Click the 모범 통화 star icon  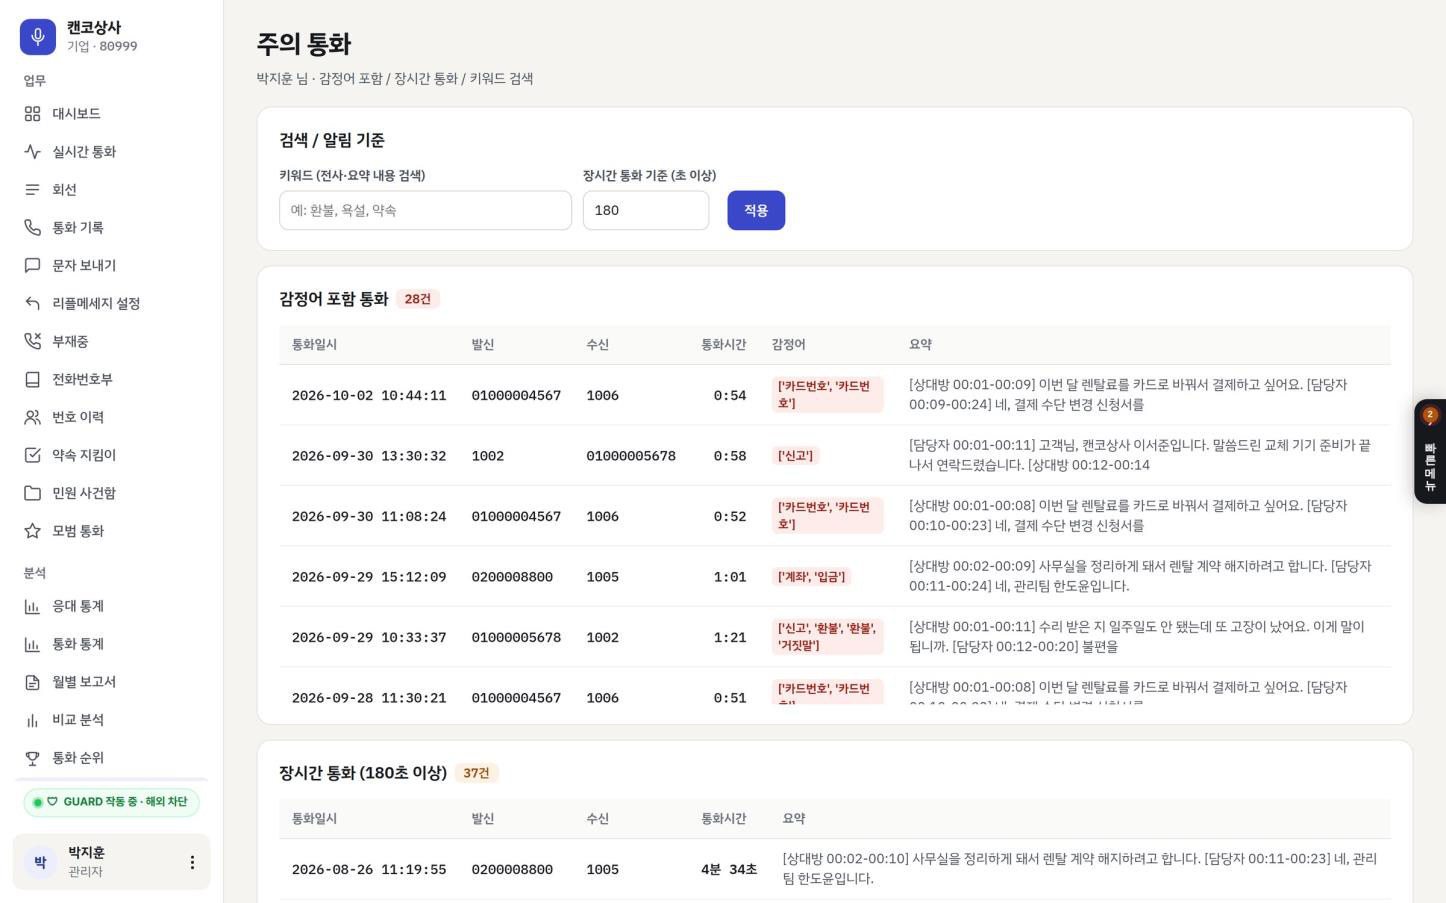click(33, 532)
